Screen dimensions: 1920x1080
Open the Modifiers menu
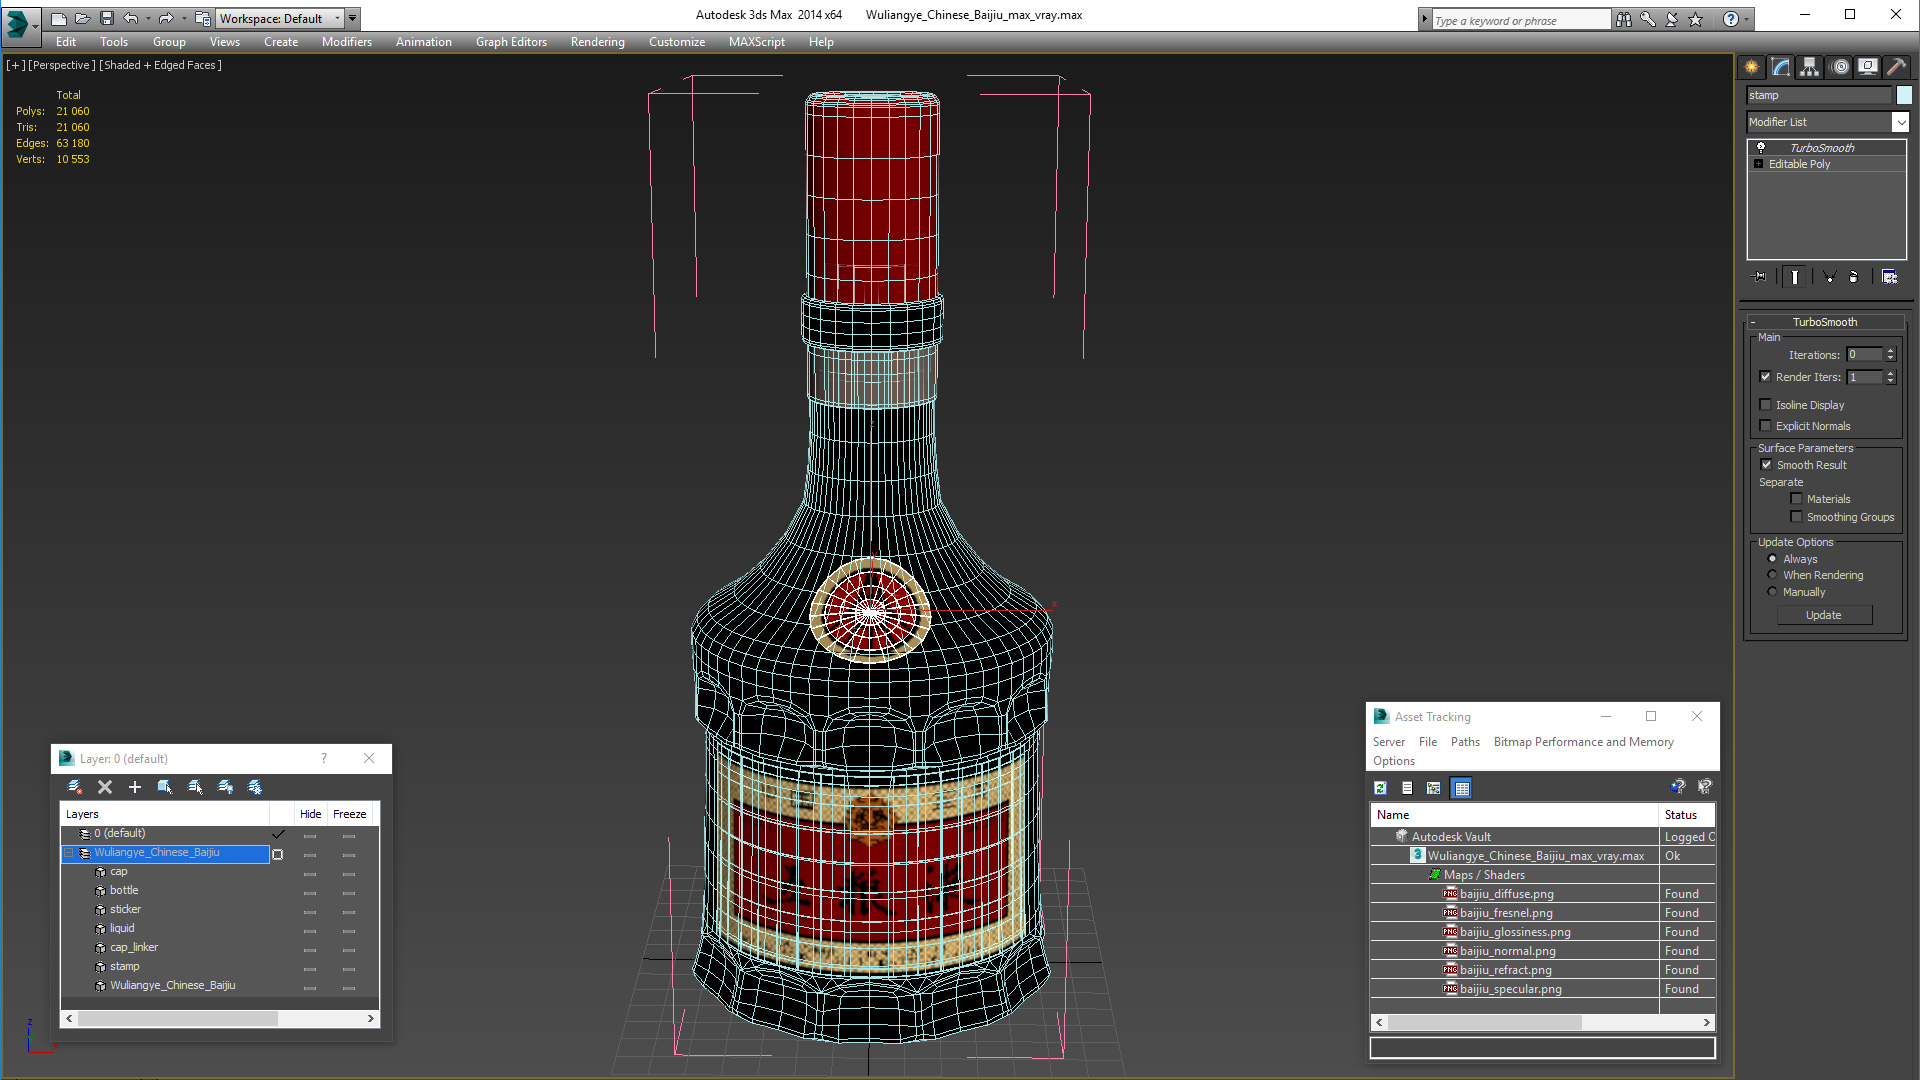[x=346, y=42]
